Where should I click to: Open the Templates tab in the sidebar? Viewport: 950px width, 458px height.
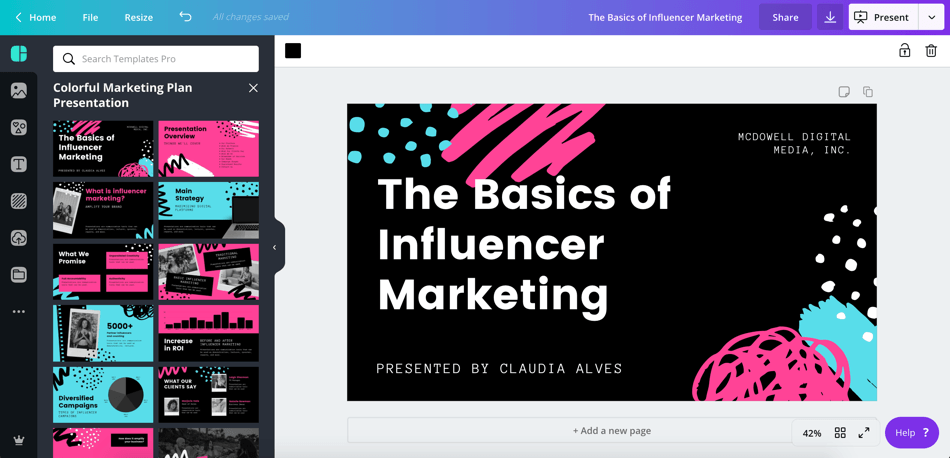click(19, 53)
